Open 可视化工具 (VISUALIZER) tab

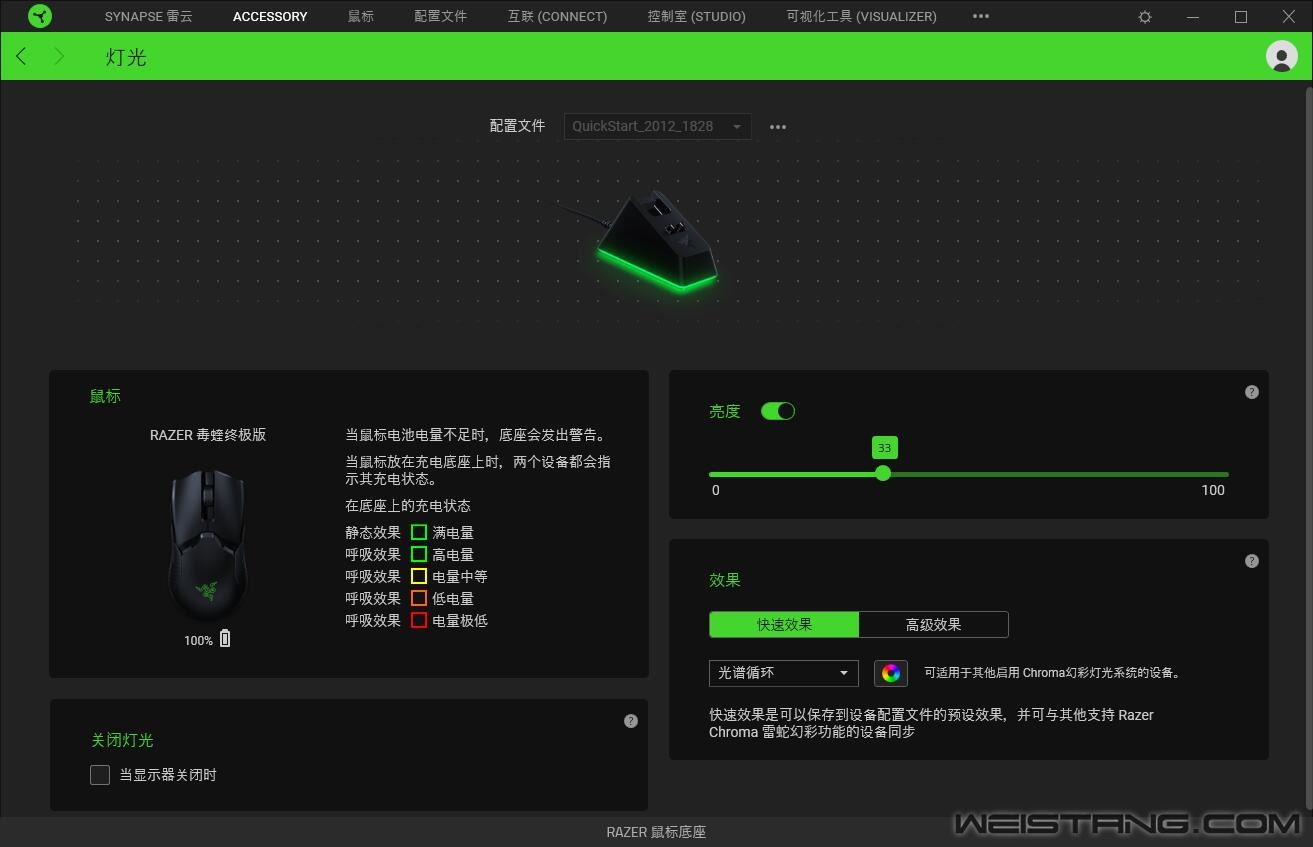click(x=861, y=16)
